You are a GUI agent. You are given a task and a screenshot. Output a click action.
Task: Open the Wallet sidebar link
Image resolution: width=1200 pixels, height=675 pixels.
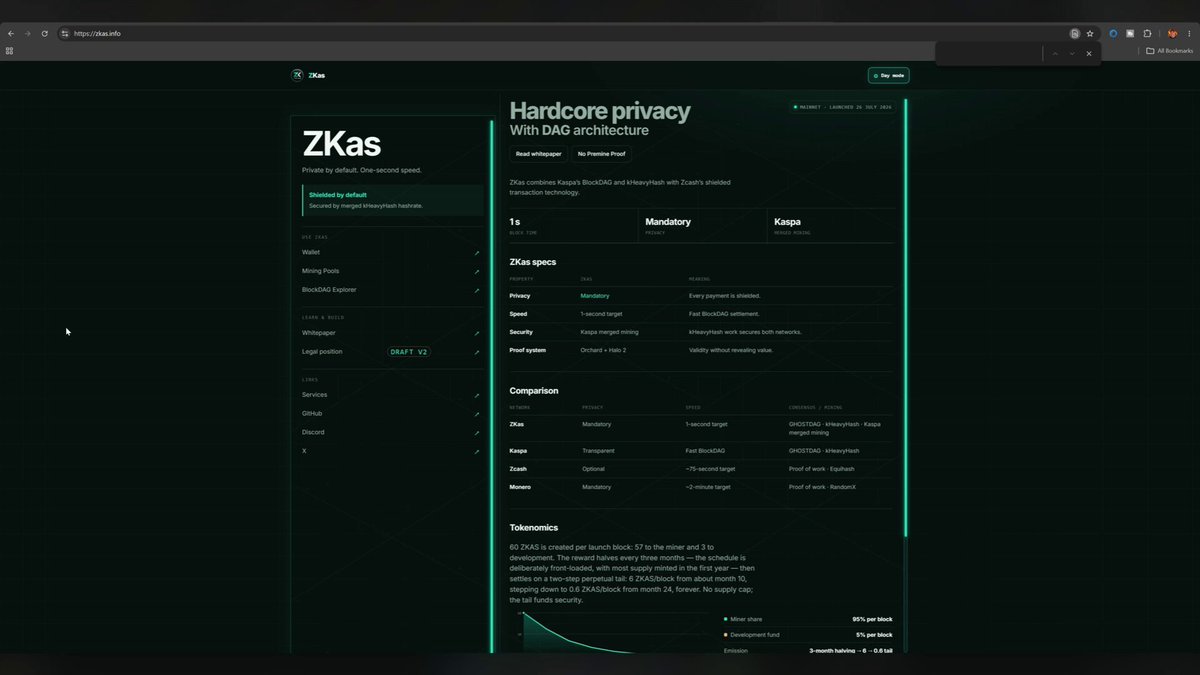311,252
